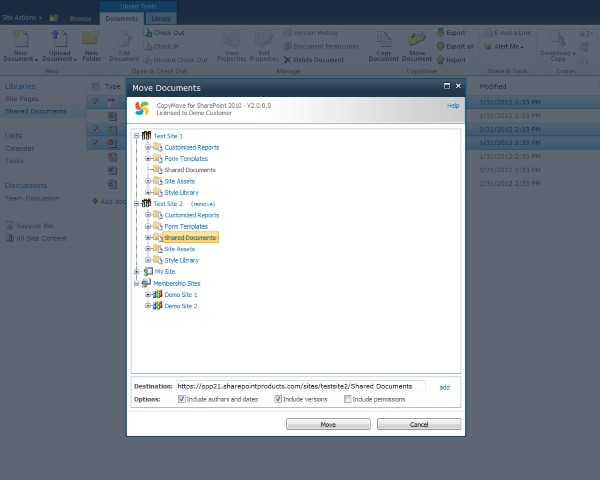The width and height of the screenshot is (600, 480).
Task: Click Discard Check Out in ribbon
Action: [x=176, y=60]
